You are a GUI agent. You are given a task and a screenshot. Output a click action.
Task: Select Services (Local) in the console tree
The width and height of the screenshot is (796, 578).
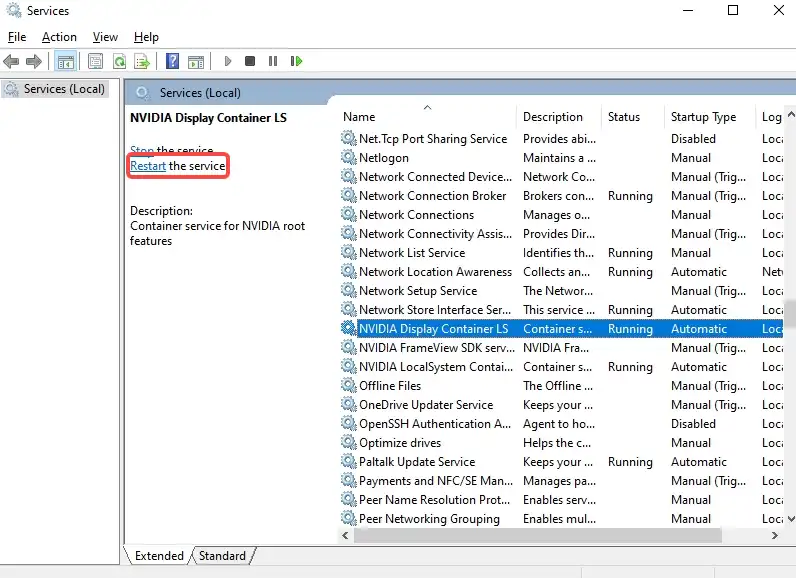(x=55, y=89)
